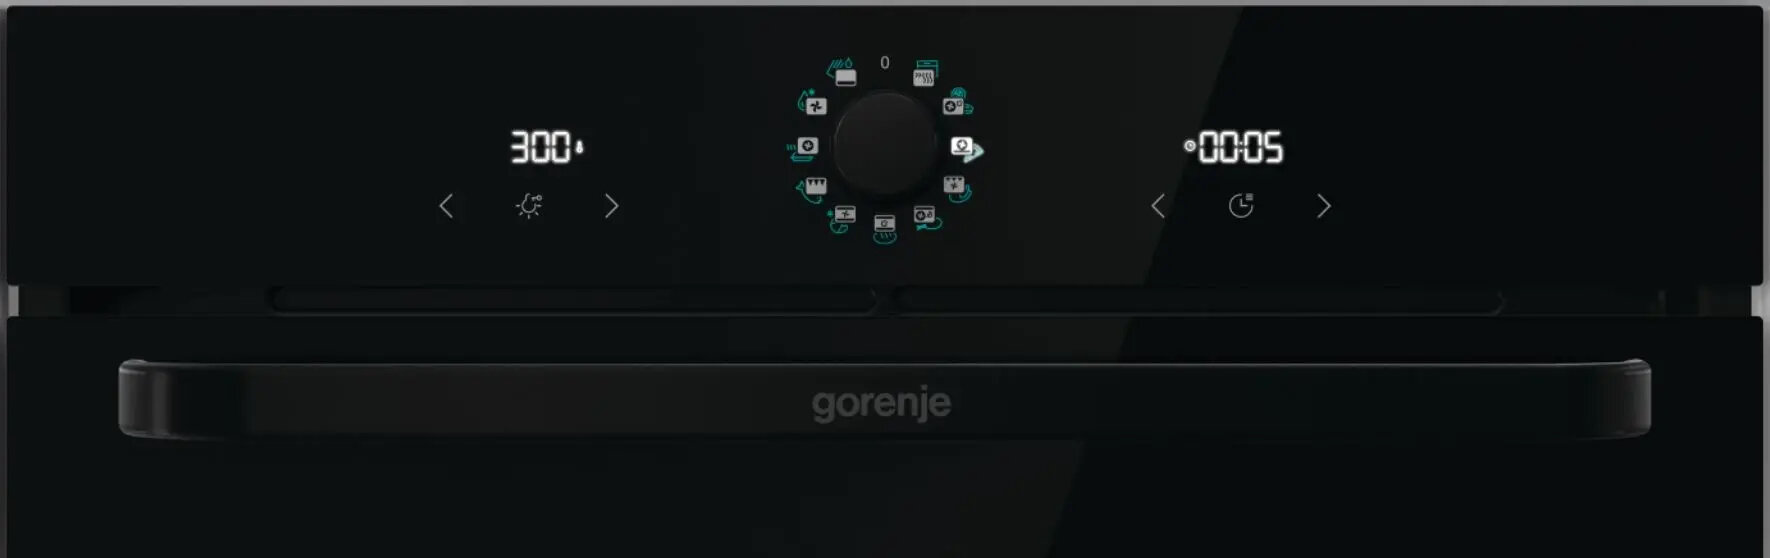Screen dimensions: 1770x558
Task: Select the grill function icon at lower left
Action: click(813, 189)
